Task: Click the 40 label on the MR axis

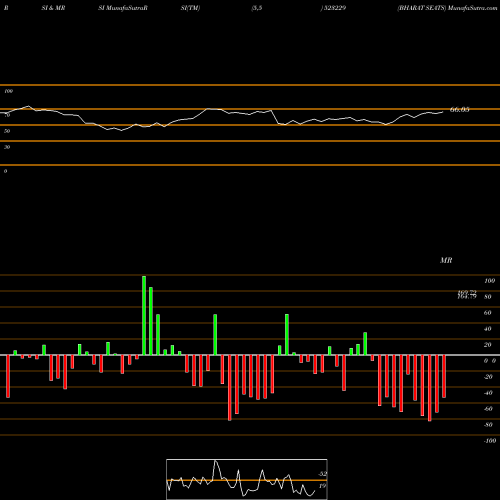Action: tap(488, 329)
